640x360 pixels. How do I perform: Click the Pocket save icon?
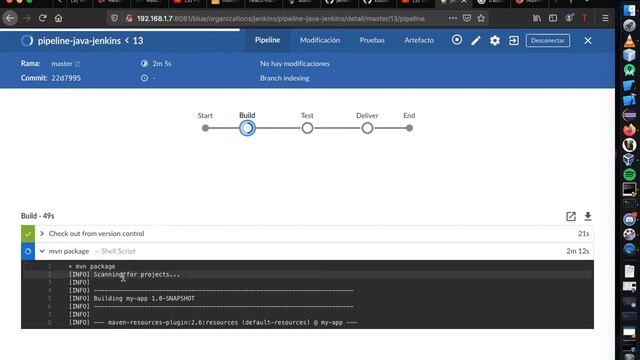coord(467,18)
